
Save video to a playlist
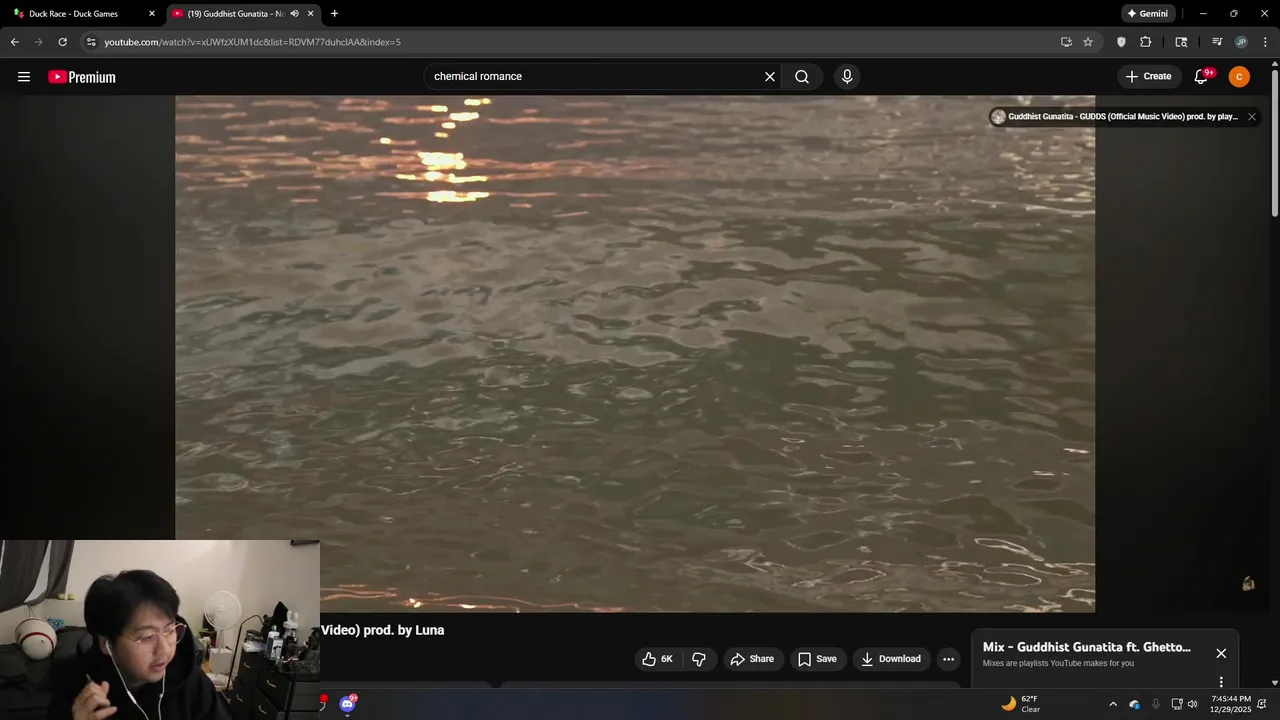point(817,659)
